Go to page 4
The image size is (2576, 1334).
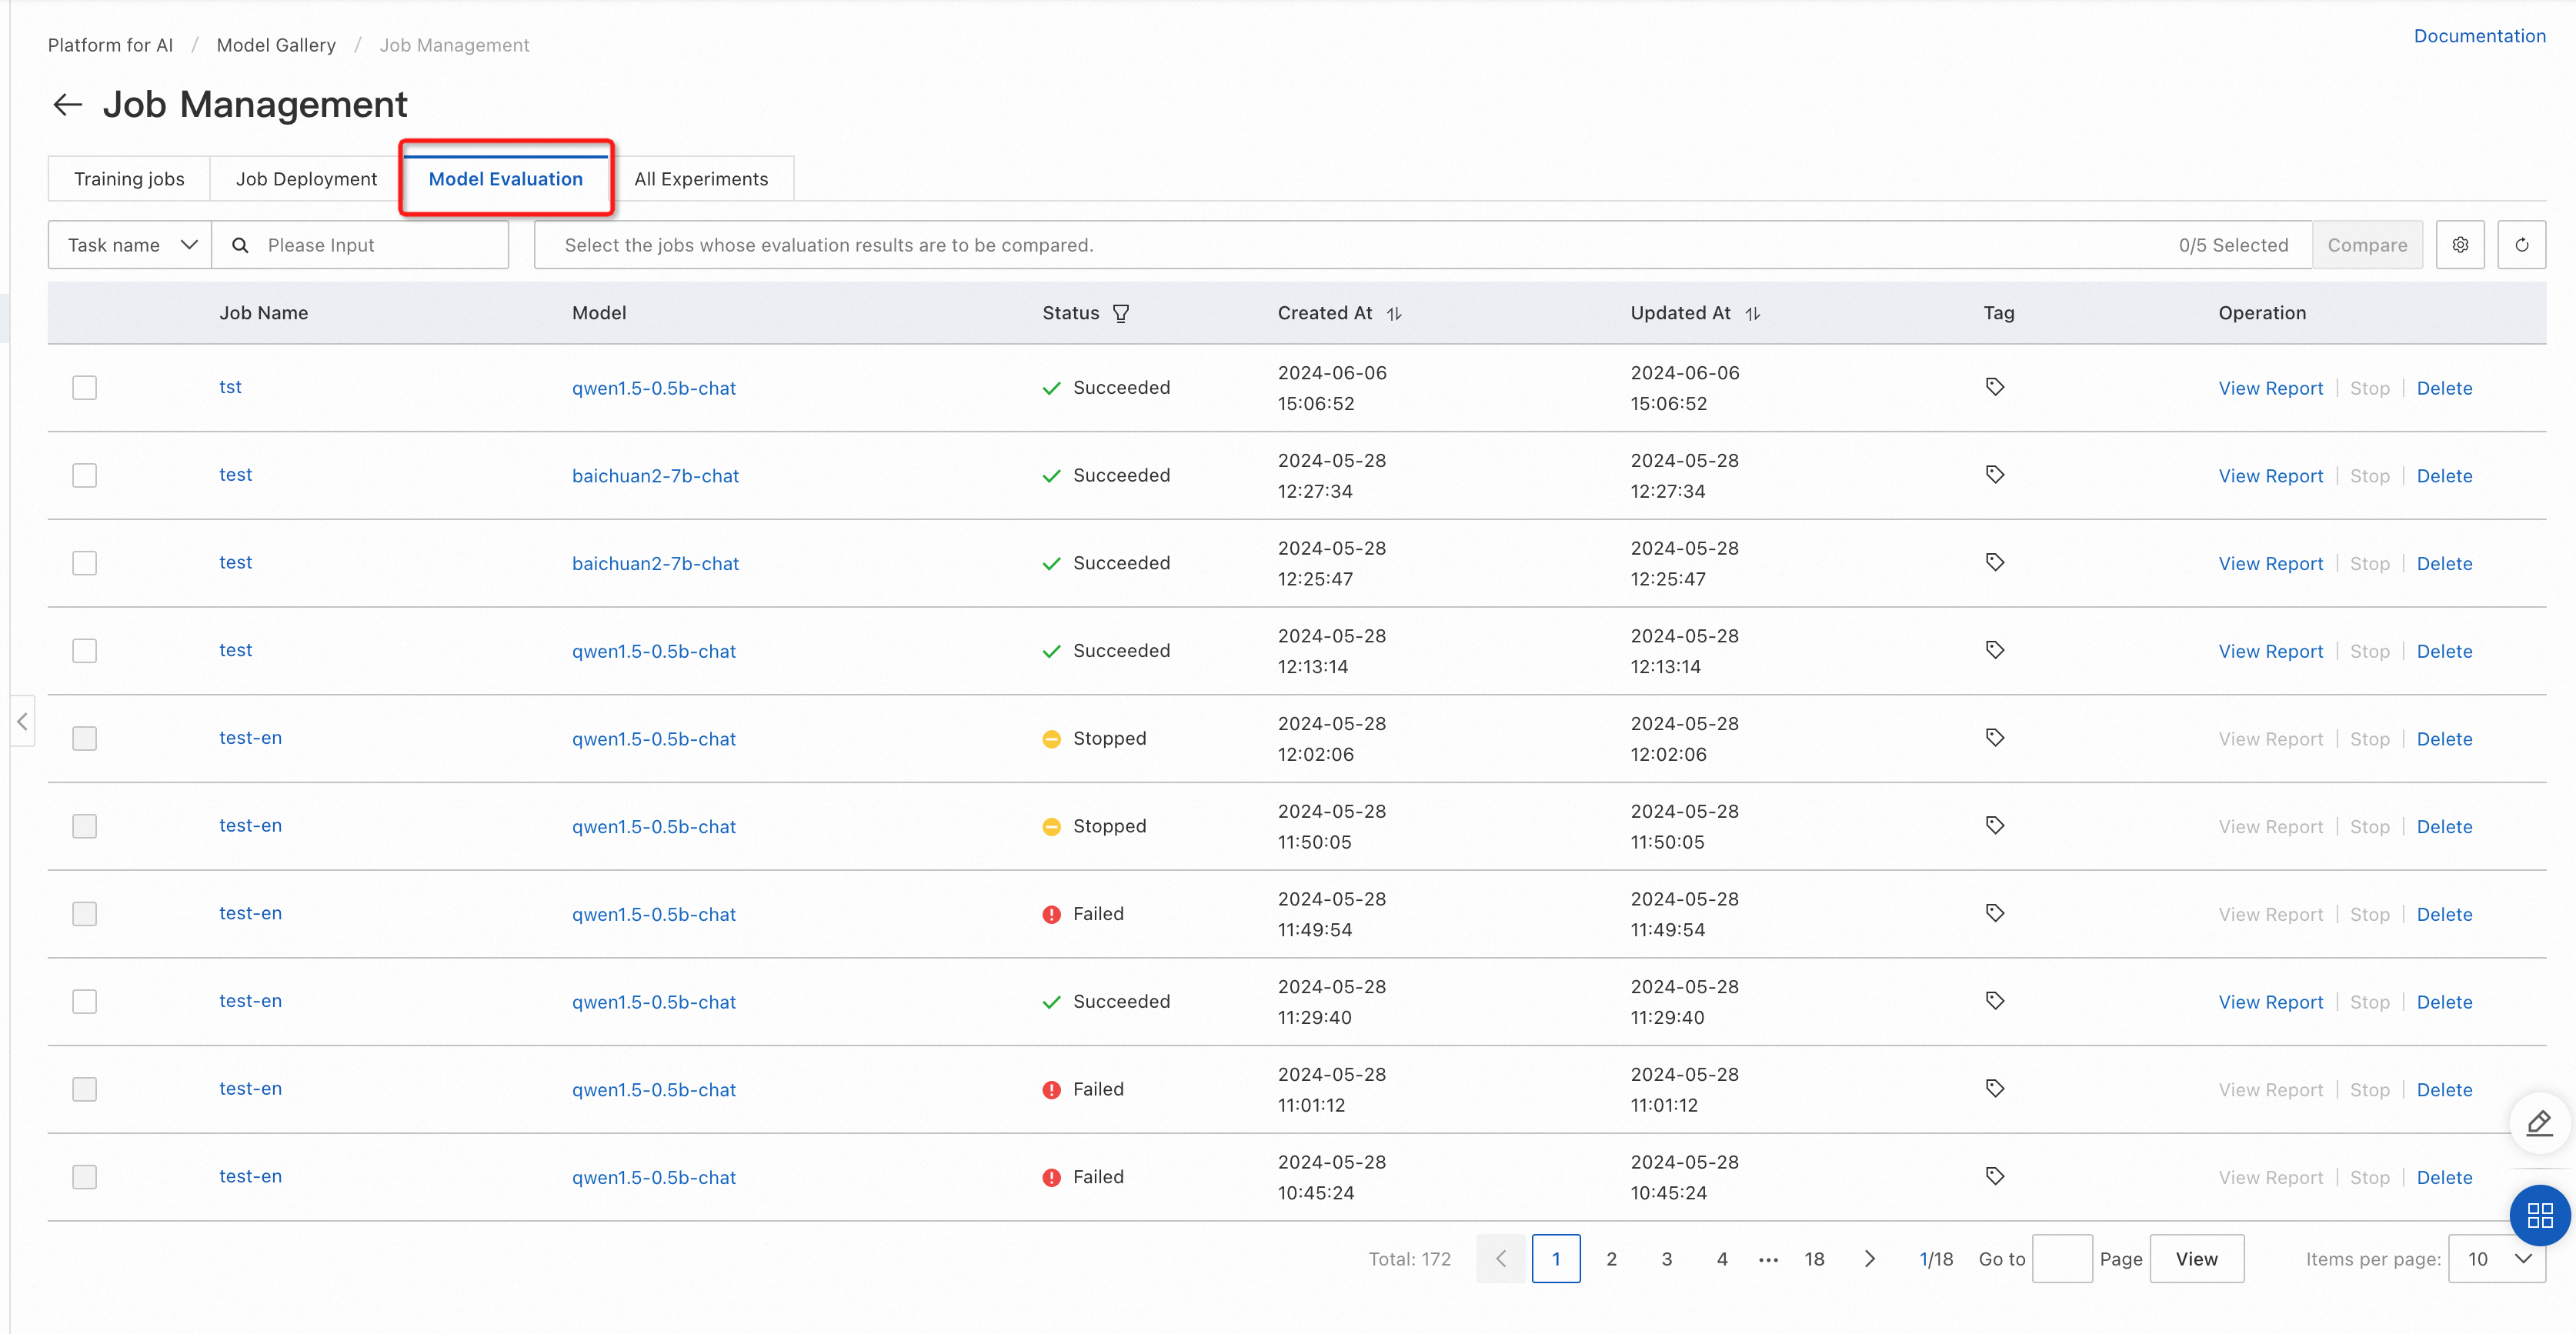(x=1721, y=1259)
